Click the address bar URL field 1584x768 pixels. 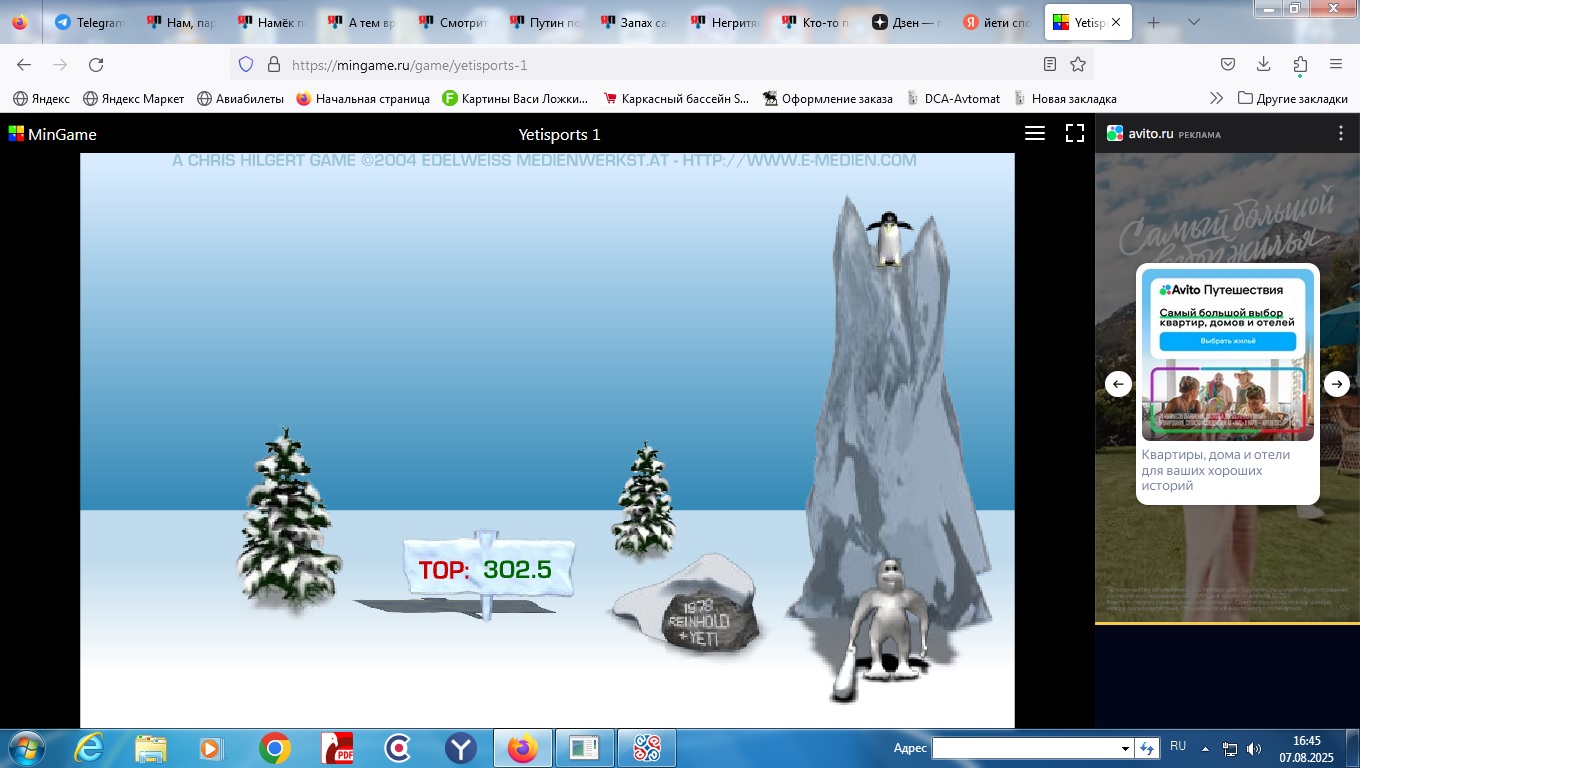660,65
